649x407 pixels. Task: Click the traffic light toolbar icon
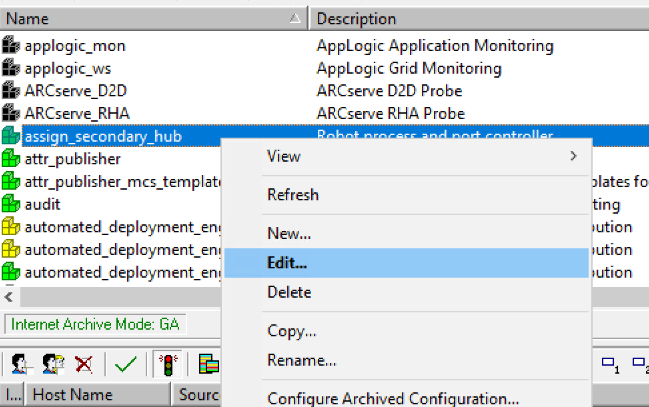tap(166, 364)
